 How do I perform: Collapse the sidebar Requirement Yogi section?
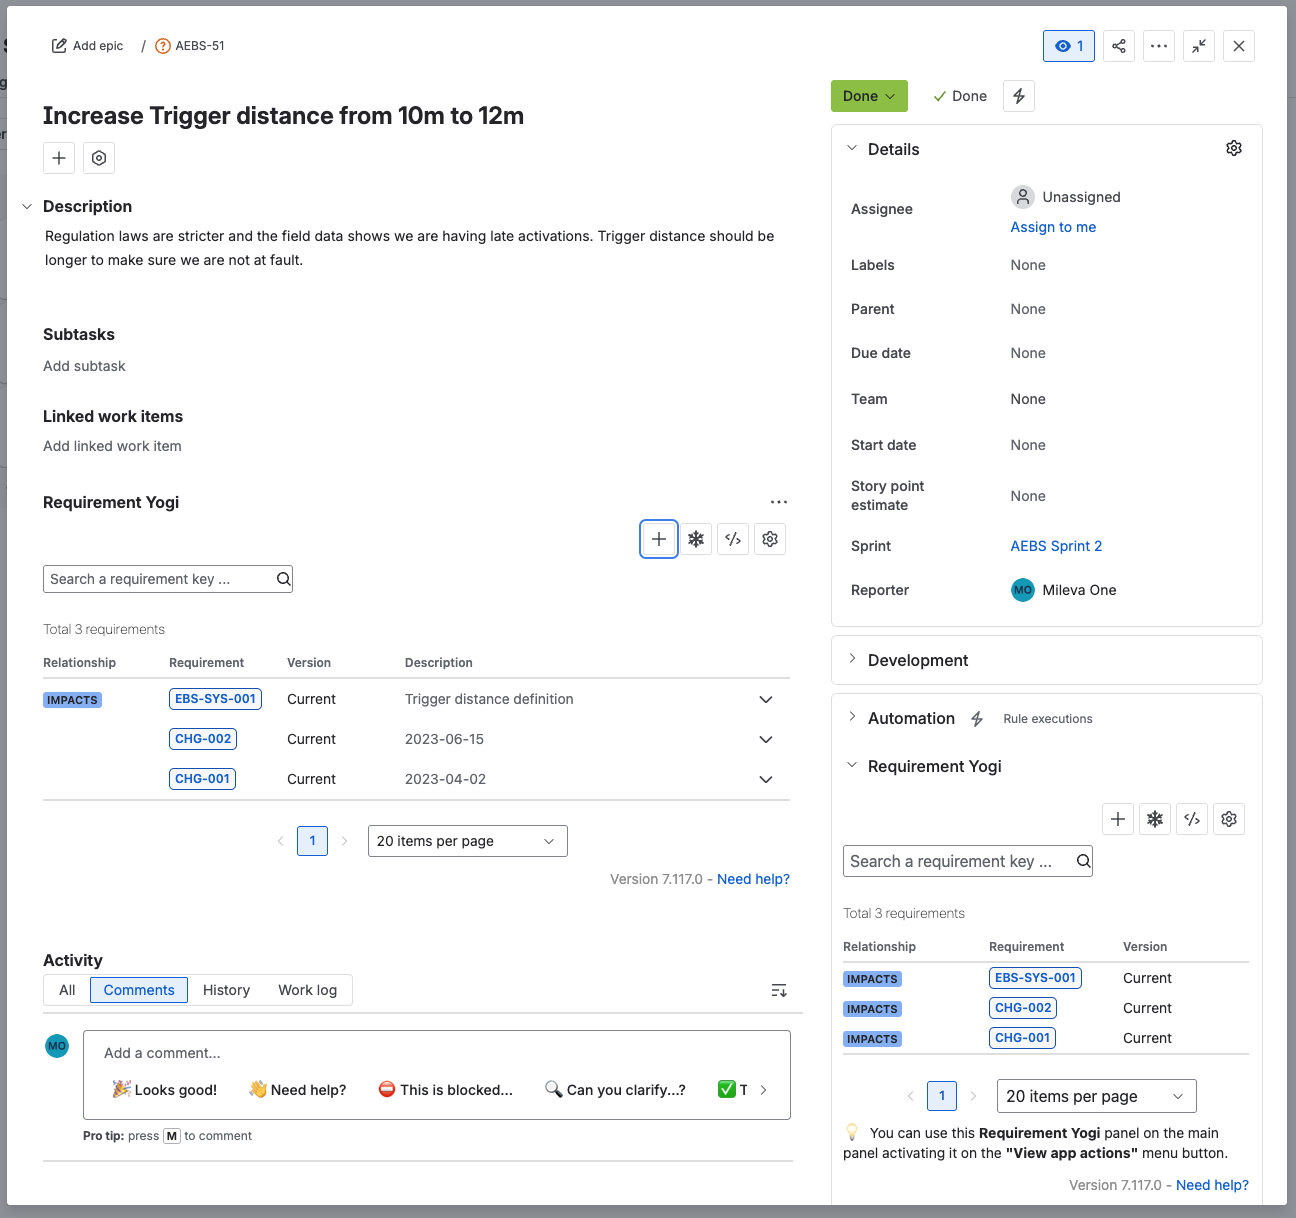coord(852,765)
